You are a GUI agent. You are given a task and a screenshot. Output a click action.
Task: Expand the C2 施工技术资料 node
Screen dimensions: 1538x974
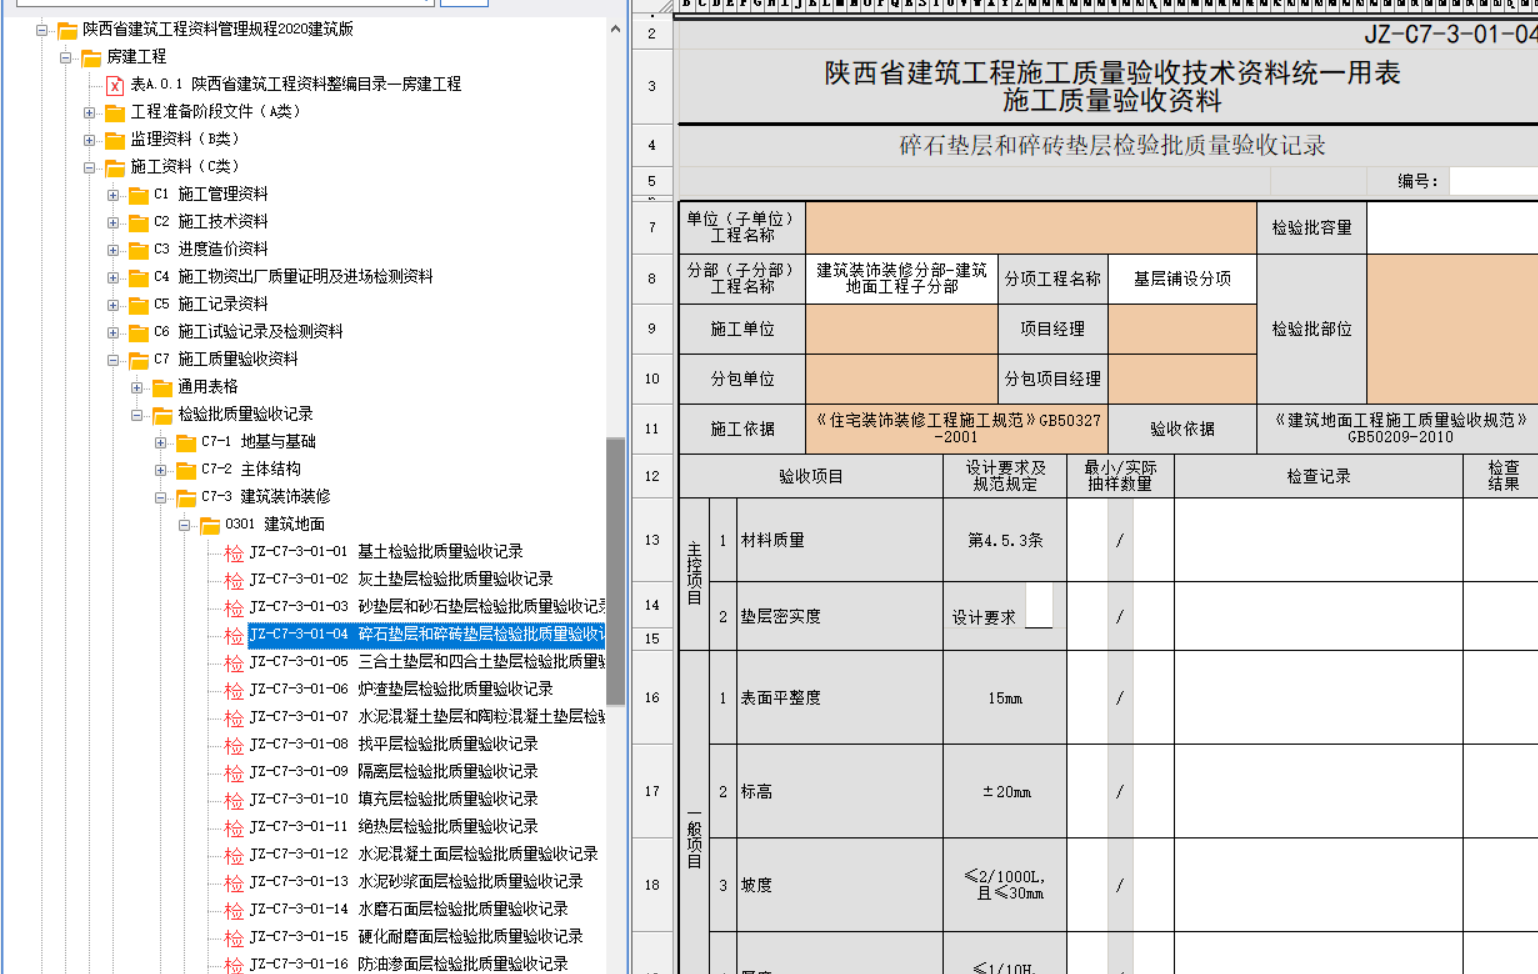pos(114,223)
